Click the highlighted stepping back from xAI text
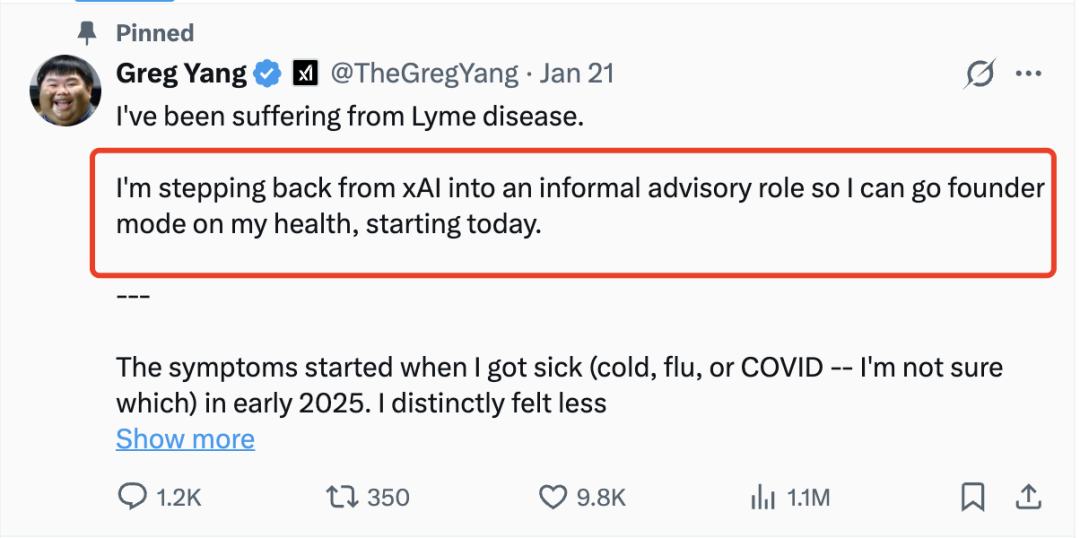The height and width of the screenshot is (538, 1080). [x=580, y=206]
